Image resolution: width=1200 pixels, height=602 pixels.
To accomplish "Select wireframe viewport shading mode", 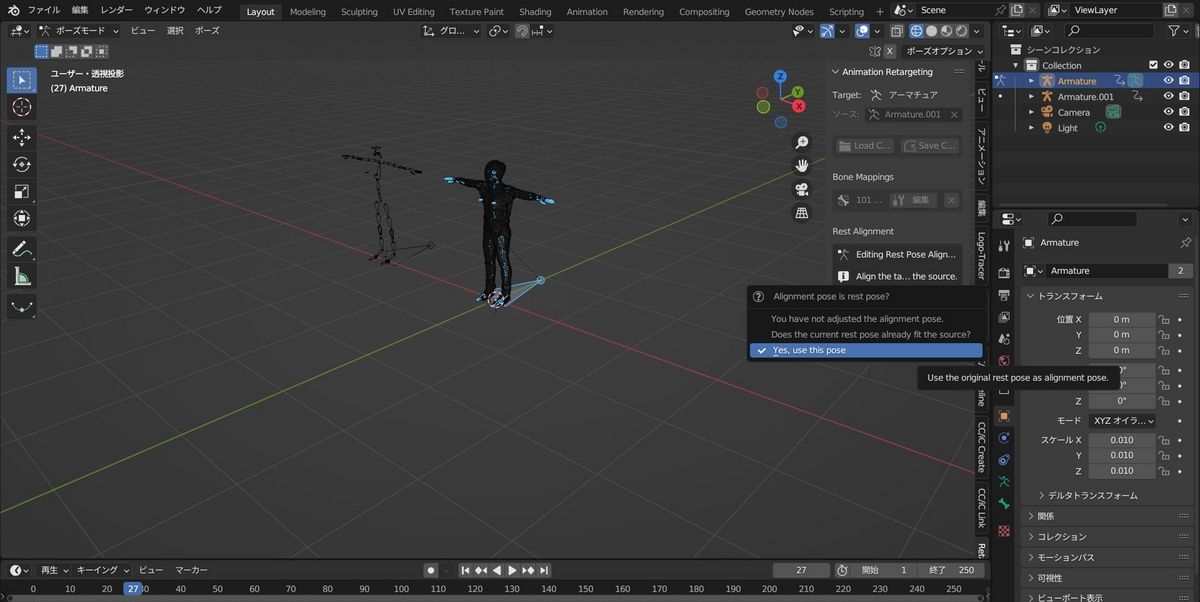I will point(917,31).
